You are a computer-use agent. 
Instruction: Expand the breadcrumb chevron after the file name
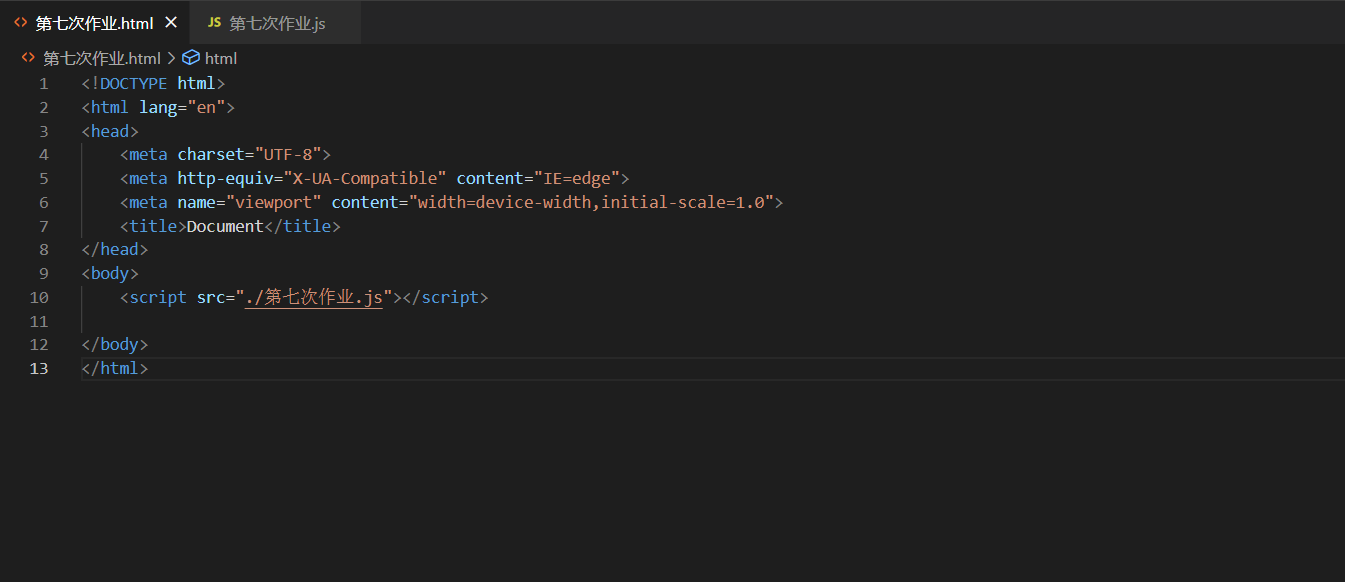tap(171, 58)
